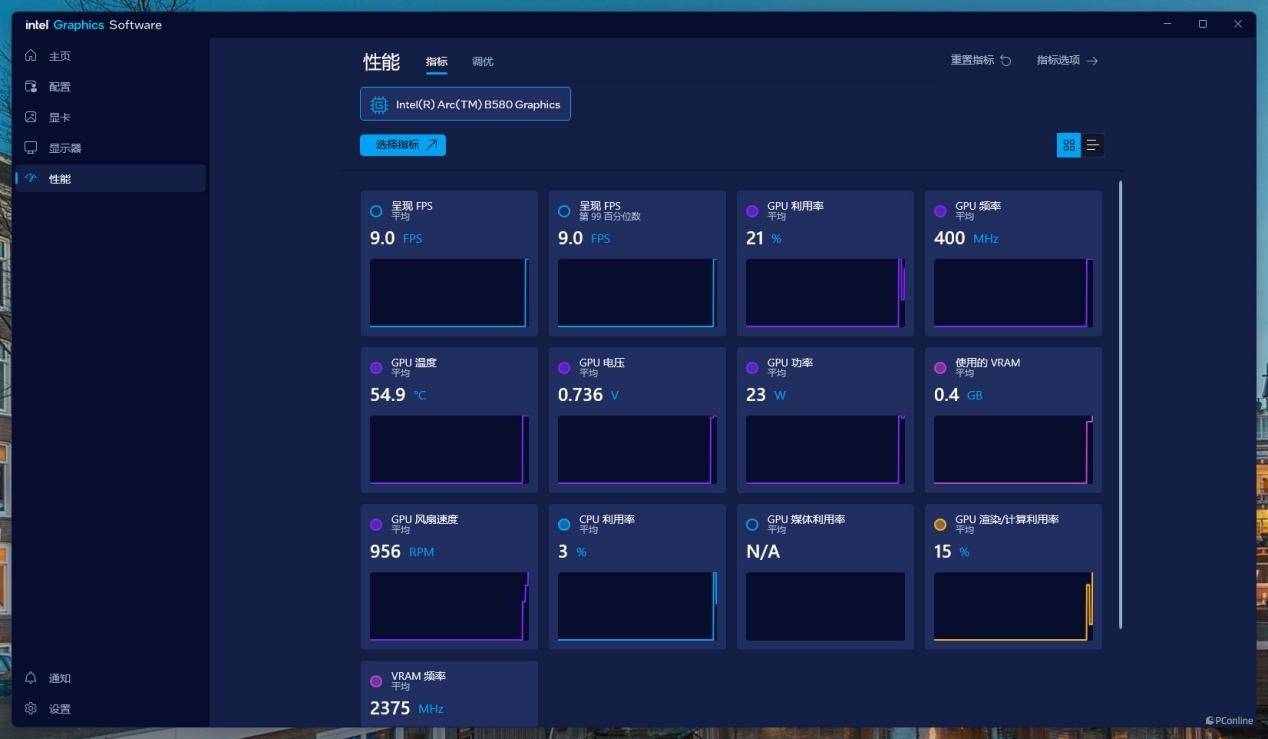Click the 使用的 VRAM graph

1013,450
